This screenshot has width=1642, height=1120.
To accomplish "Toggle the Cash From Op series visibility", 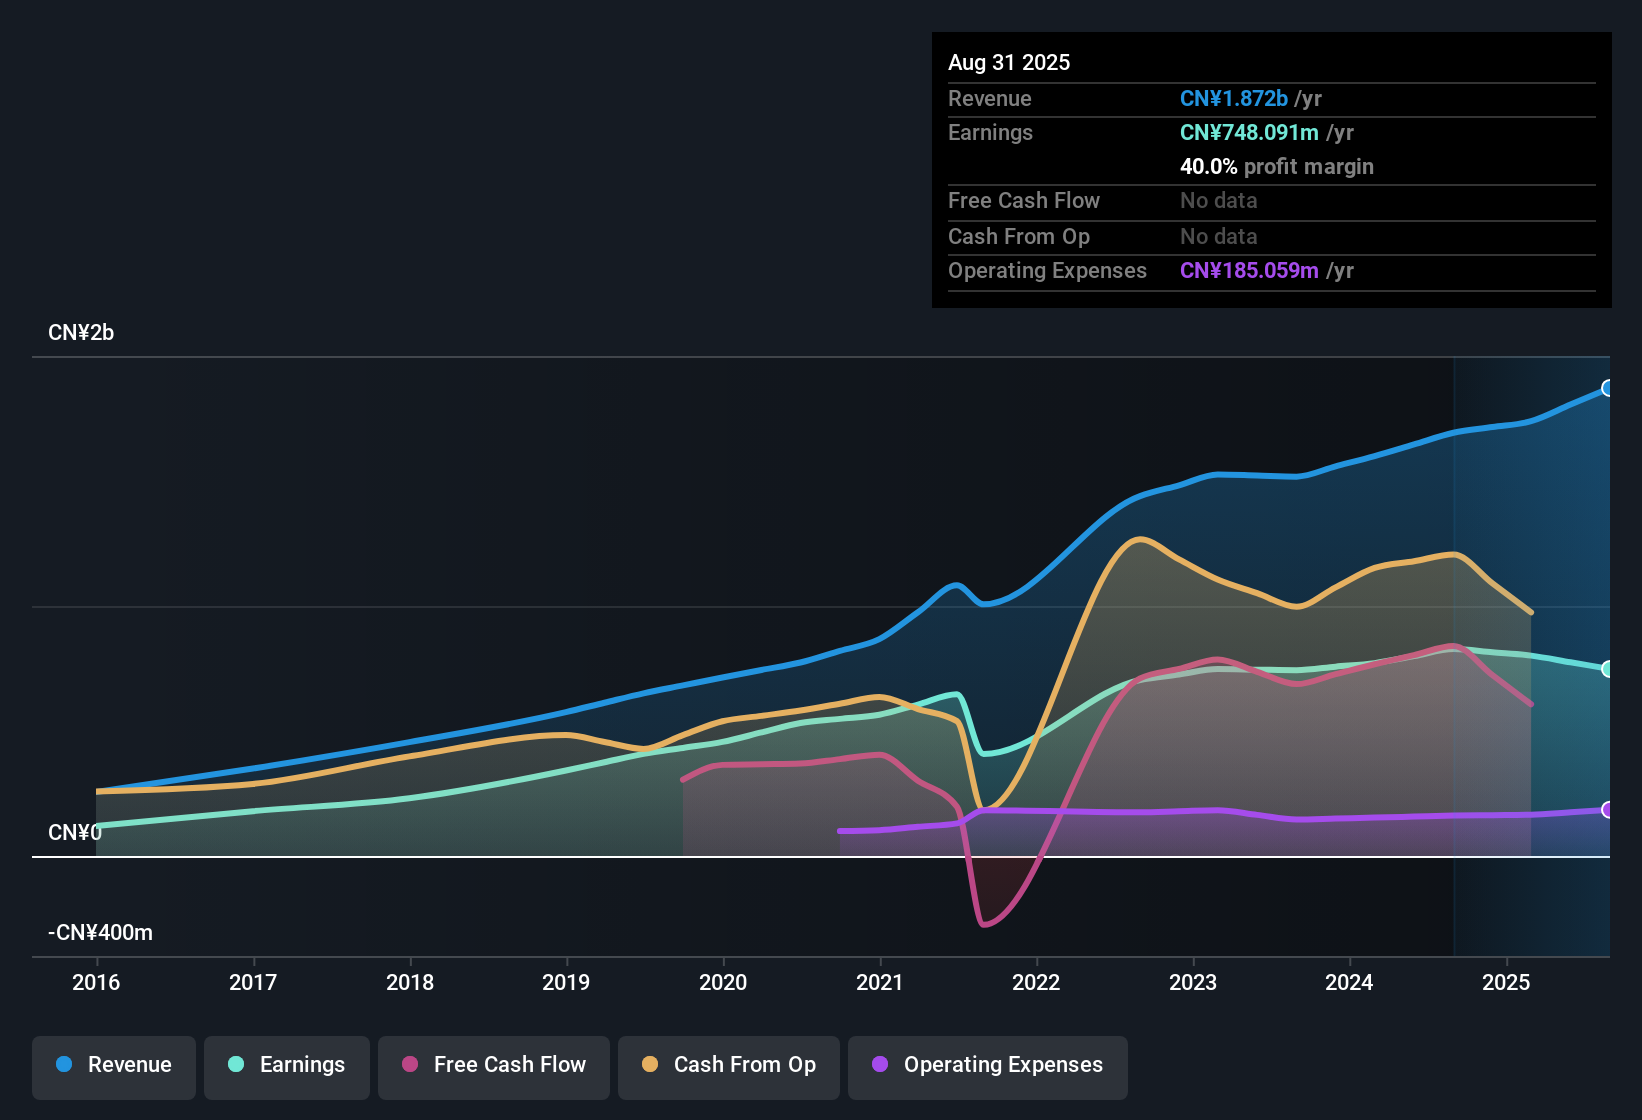I will tap(728, 1065).
